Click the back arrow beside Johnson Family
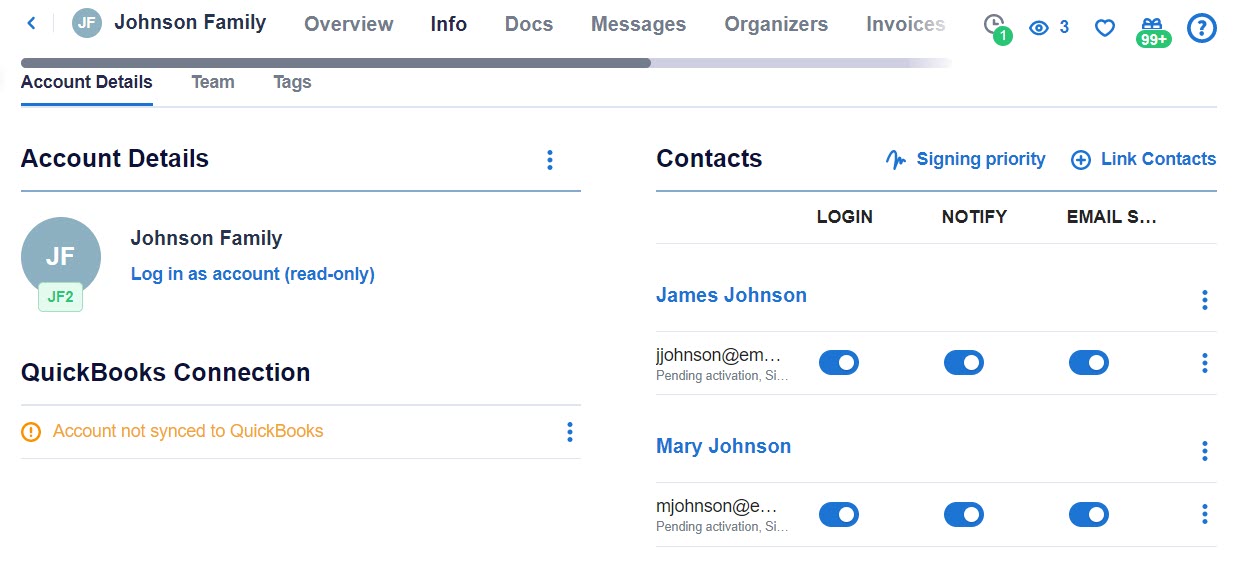Image resolution: width=1236 pixels, height=571 pixels. [32, 23]
